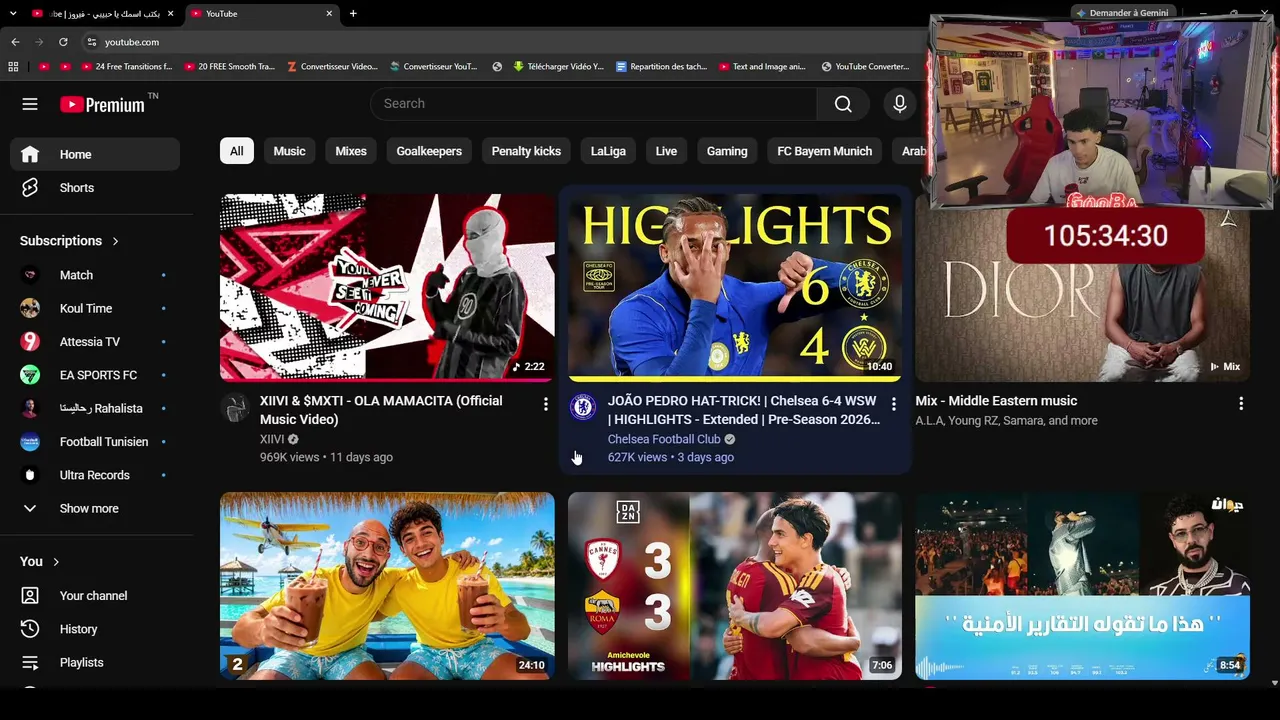Open the globe icon bookmark
The image size is (1280, 720).
(497, 67)
